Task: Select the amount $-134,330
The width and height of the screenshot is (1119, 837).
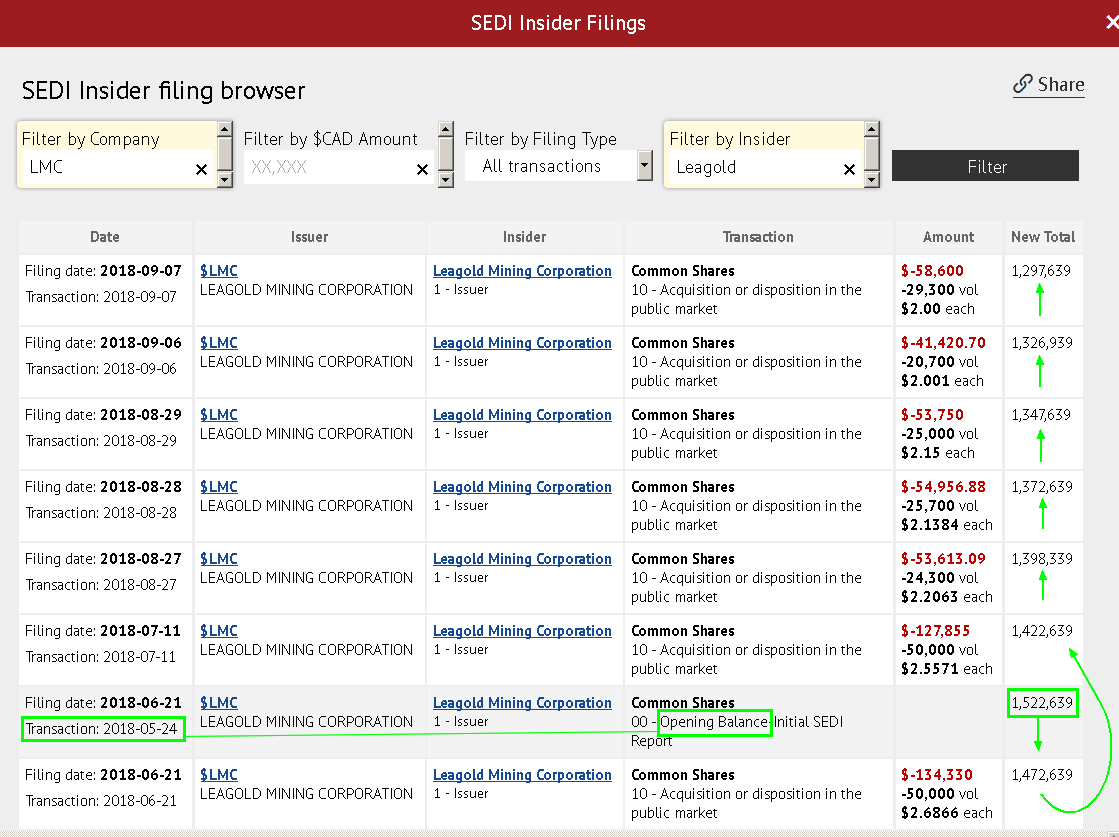Action: (x=937, y=775)
